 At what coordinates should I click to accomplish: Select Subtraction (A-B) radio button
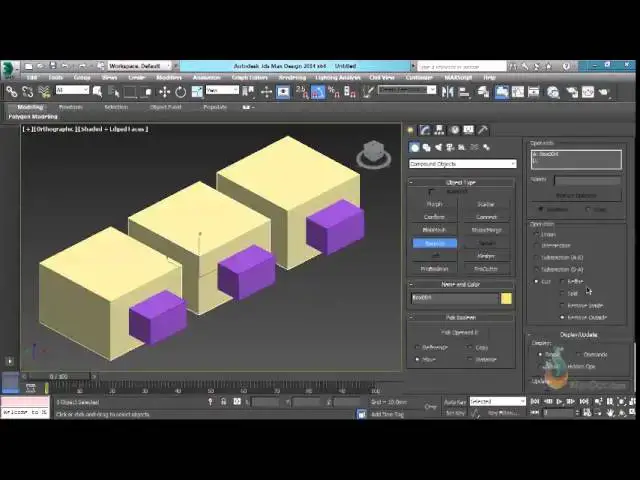pos(537,258)
